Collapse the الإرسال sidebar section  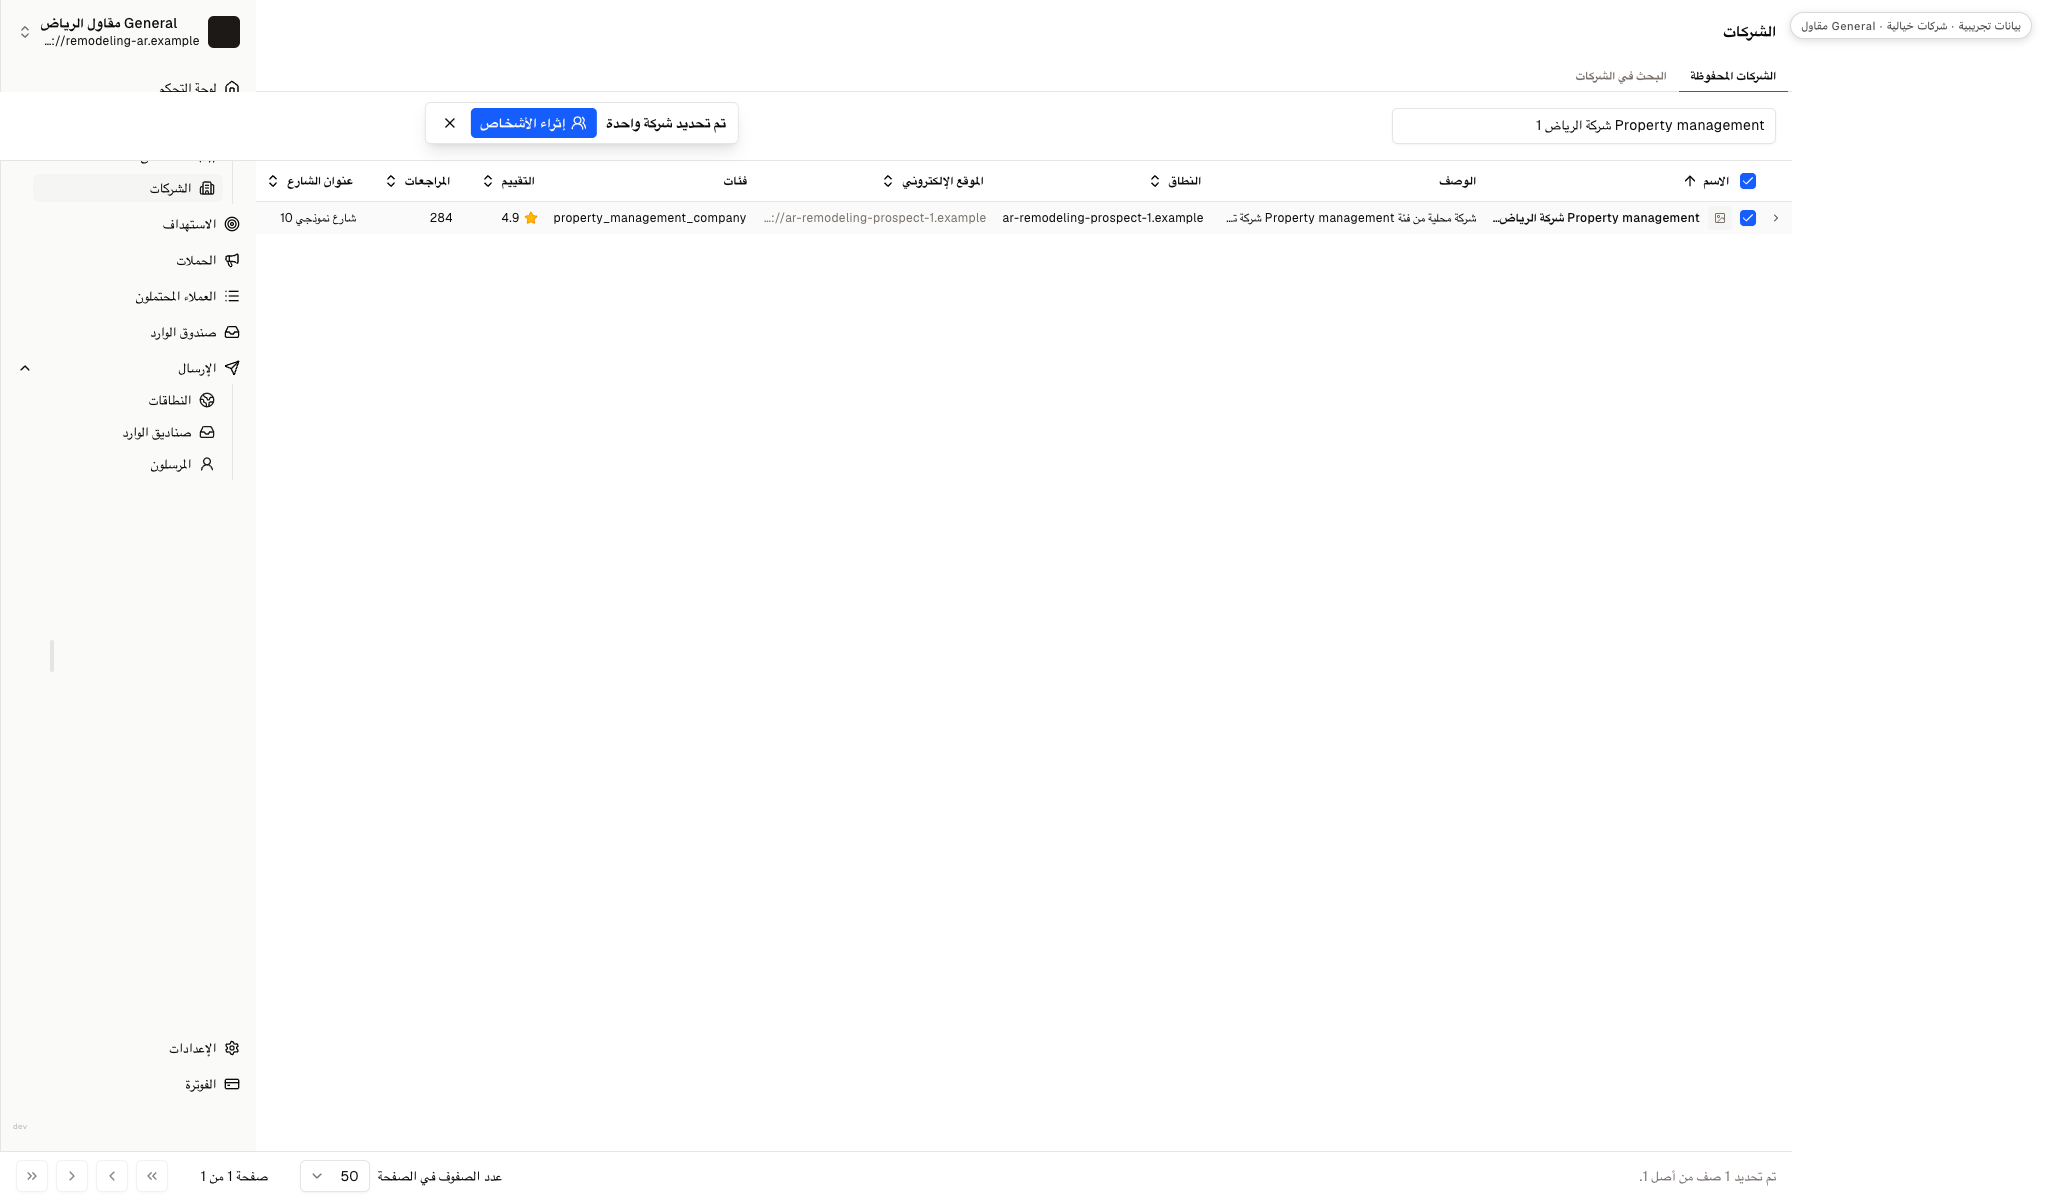point(25,368)
